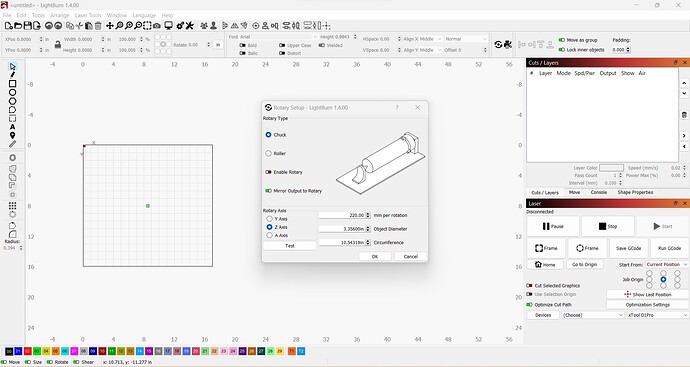
Task: Choose the Select pointer tool
Action: click(12, 66)
